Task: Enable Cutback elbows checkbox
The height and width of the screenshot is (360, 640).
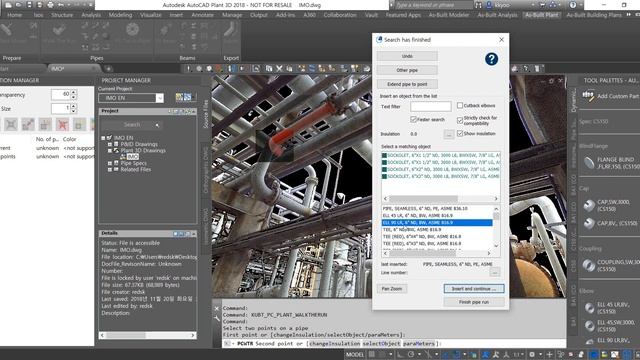Action: point(460,105)
